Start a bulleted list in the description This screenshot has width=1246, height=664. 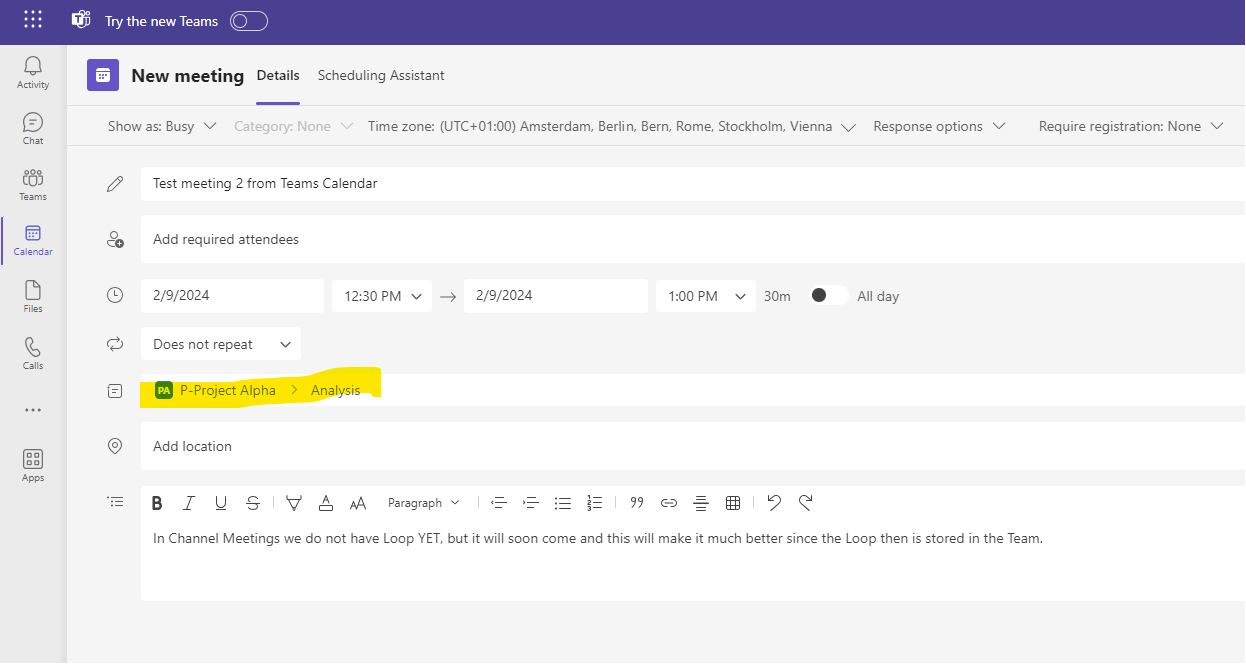pos(563,502)
